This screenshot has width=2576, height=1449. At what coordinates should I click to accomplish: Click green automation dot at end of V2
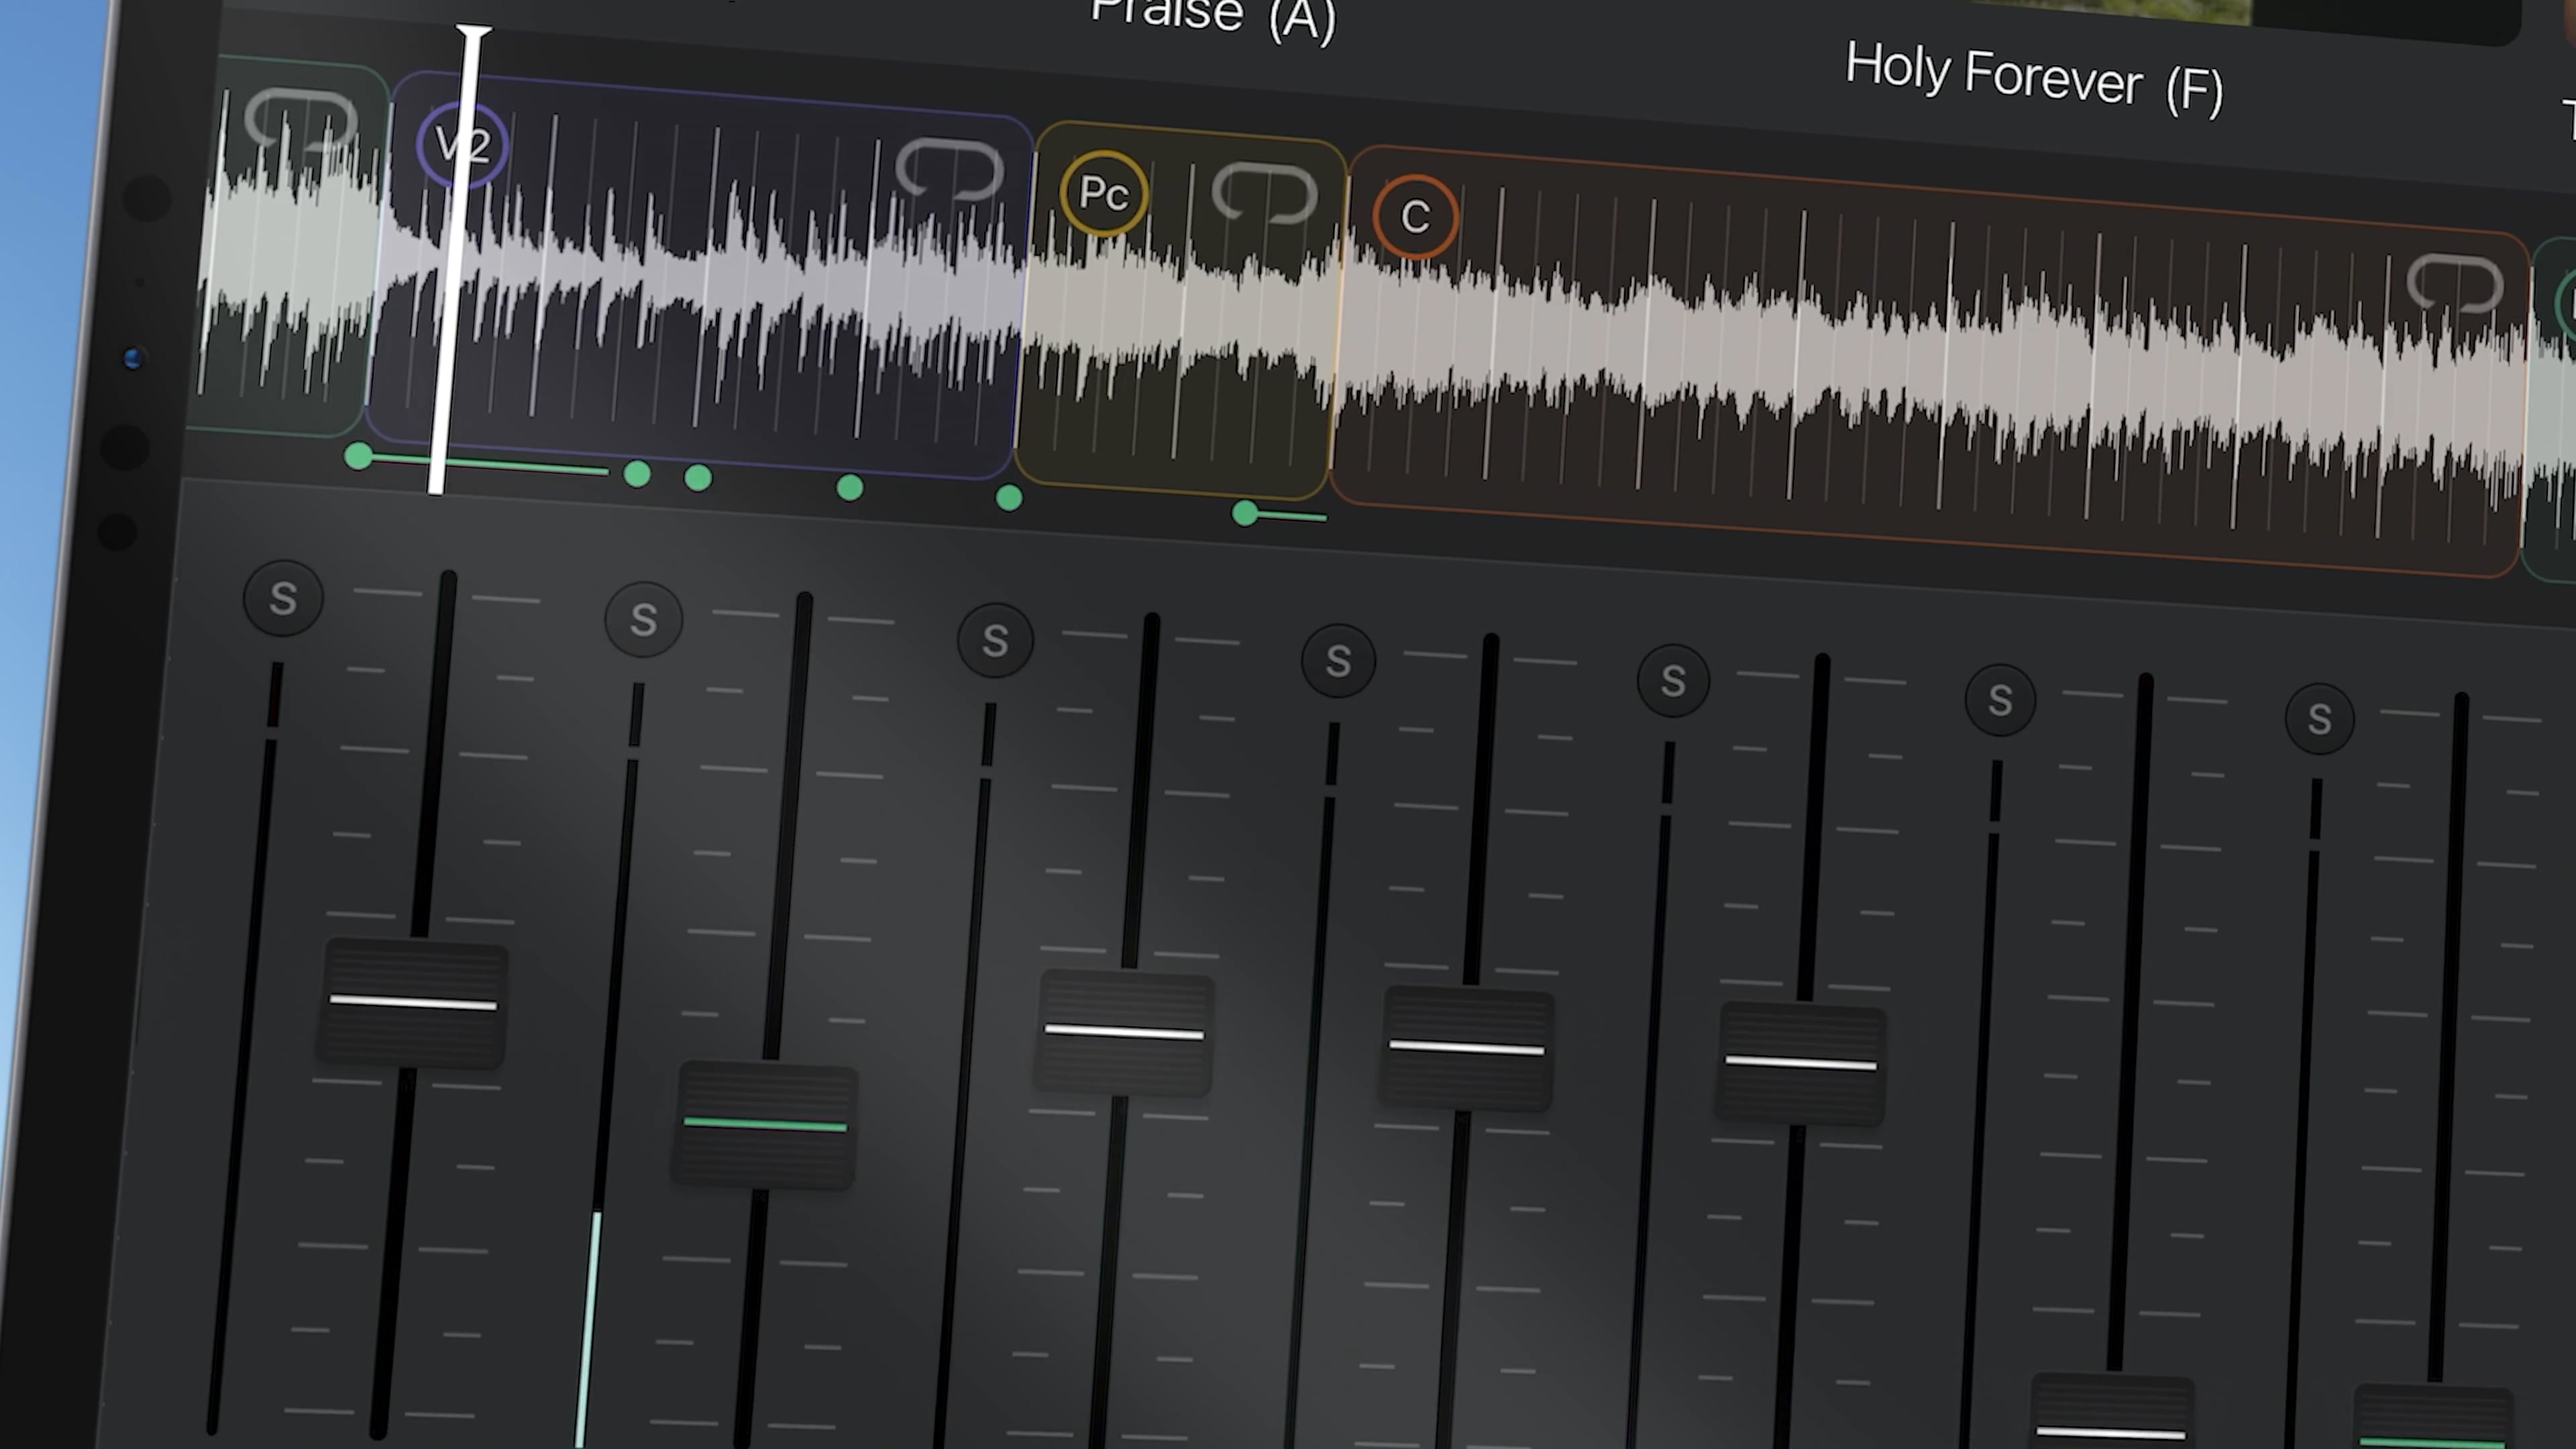1009,498
